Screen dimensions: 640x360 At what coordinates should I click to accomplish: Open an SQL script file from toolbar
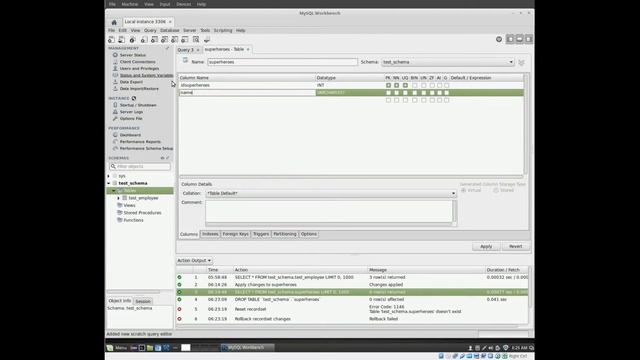[122, 40]
